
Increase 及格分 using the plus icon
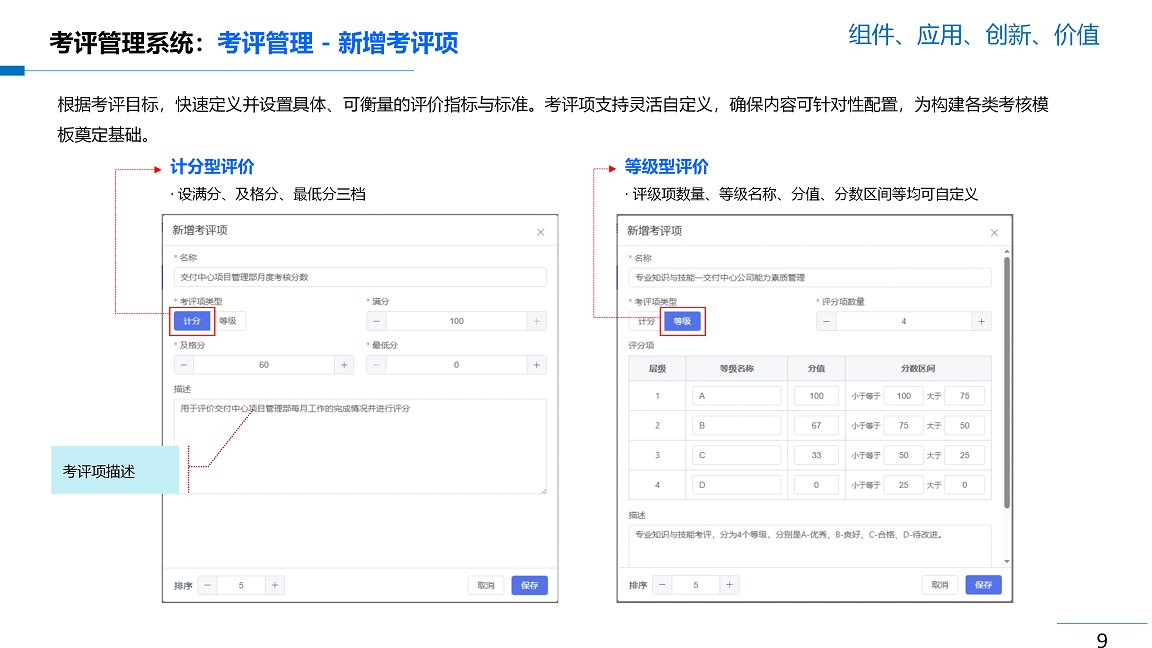[344, 365]
